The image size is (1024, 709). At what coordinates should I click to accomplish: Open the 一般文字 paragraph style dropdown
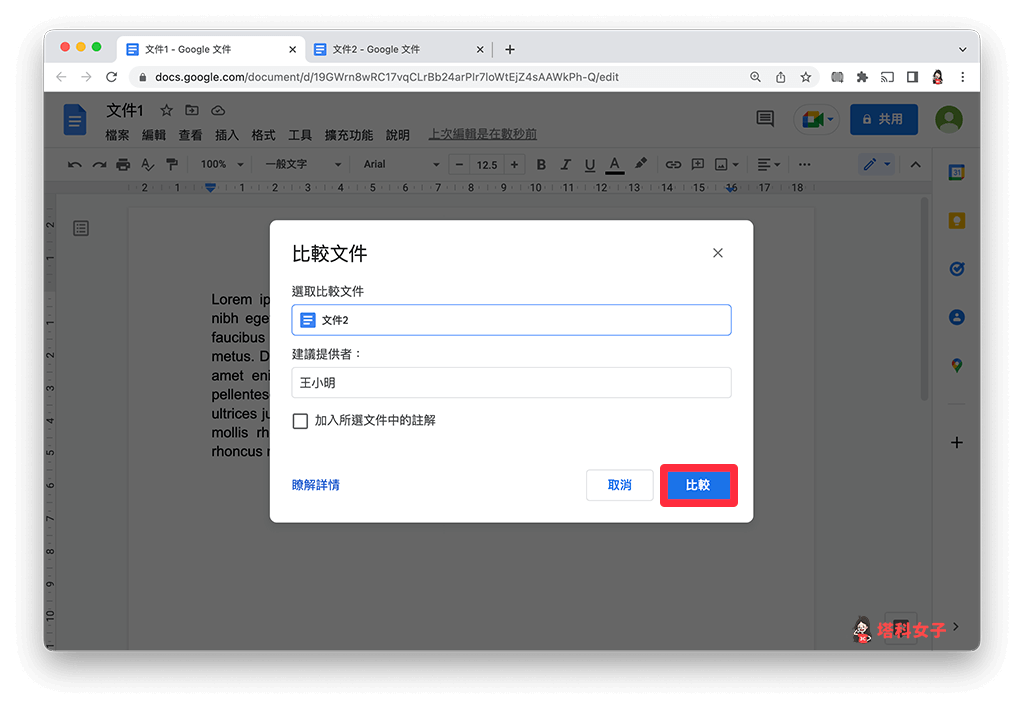[303, 165]
